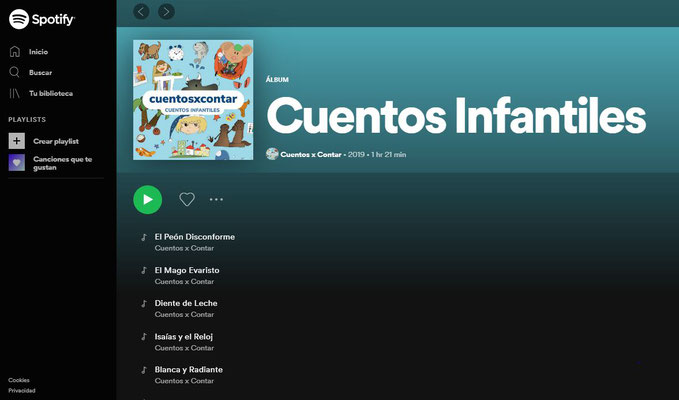
Task: Select track El Mago Evaristo
Action: point(187,270)
